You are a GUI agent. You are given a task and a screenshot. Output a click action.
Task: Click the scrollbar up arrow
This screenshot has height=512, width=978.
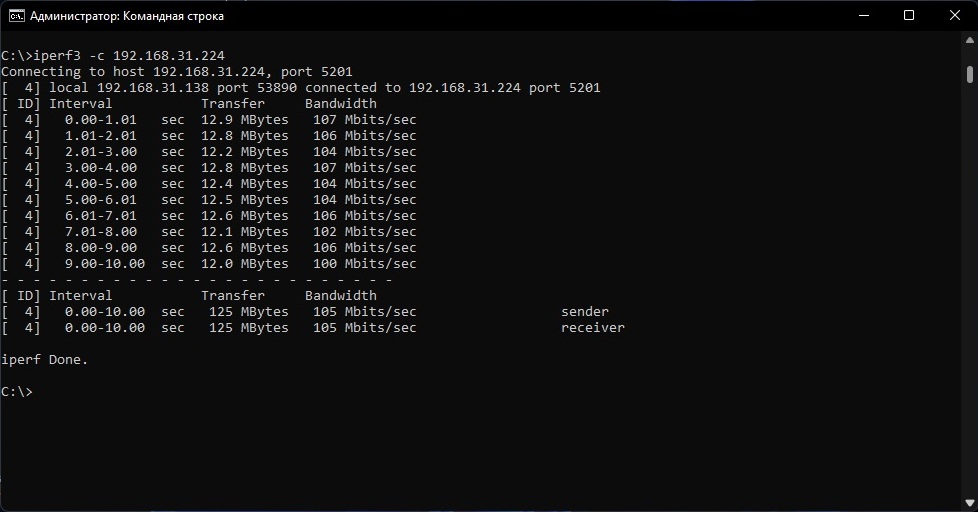[x=970, y=42]
